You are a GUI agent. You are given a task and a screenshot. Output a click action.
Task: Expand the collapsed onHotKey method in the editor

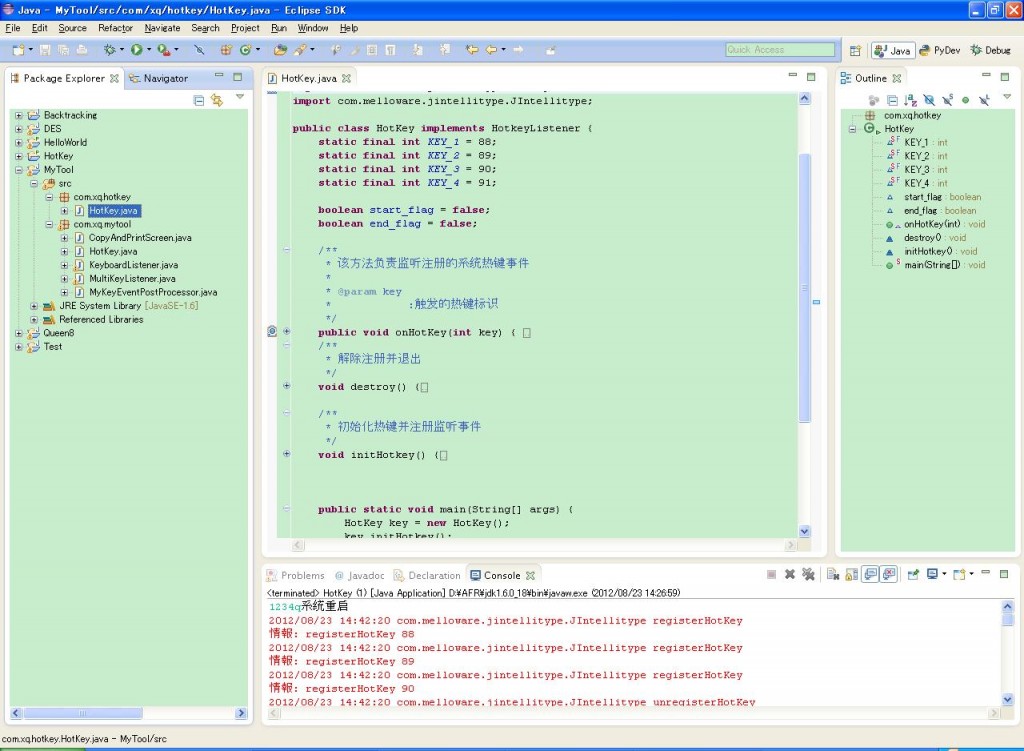coord(287,332)
